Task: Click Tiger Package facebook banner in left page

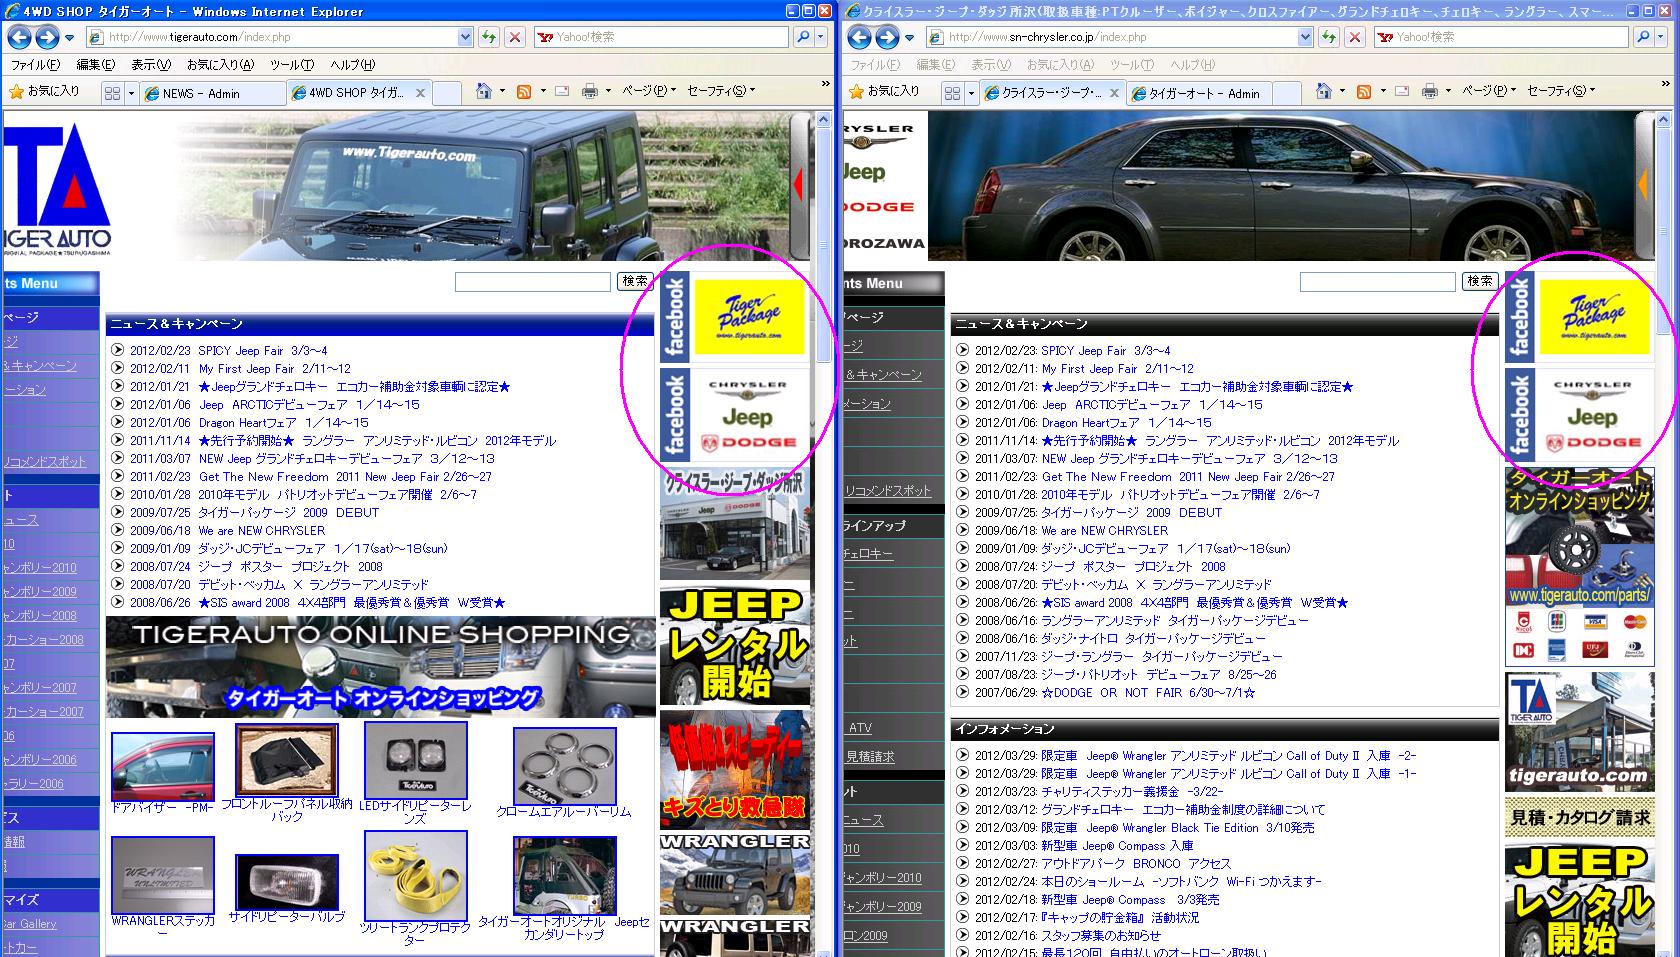Action: click(734, 316)
